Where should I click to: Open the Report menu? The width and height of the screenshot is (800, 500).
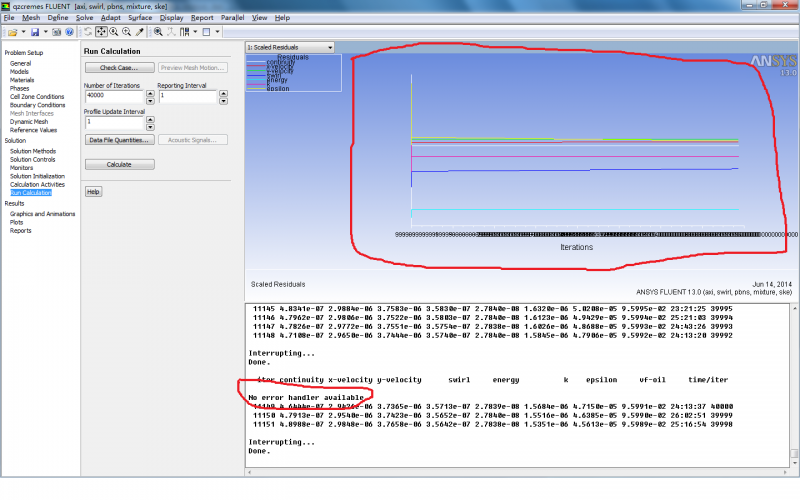click(x=202, y=17)
